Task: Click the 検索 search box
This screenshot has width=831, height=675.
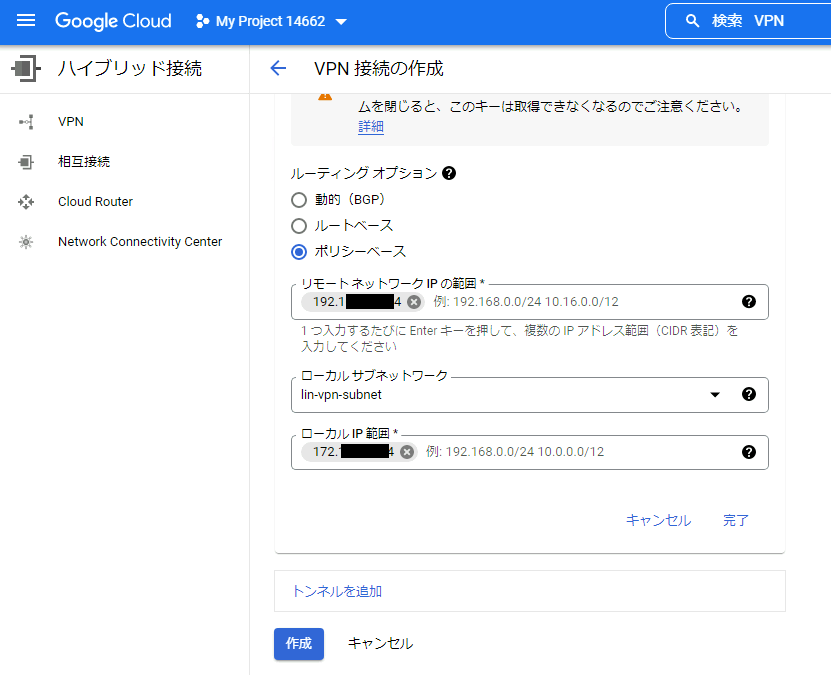Action: coord(748,21)
